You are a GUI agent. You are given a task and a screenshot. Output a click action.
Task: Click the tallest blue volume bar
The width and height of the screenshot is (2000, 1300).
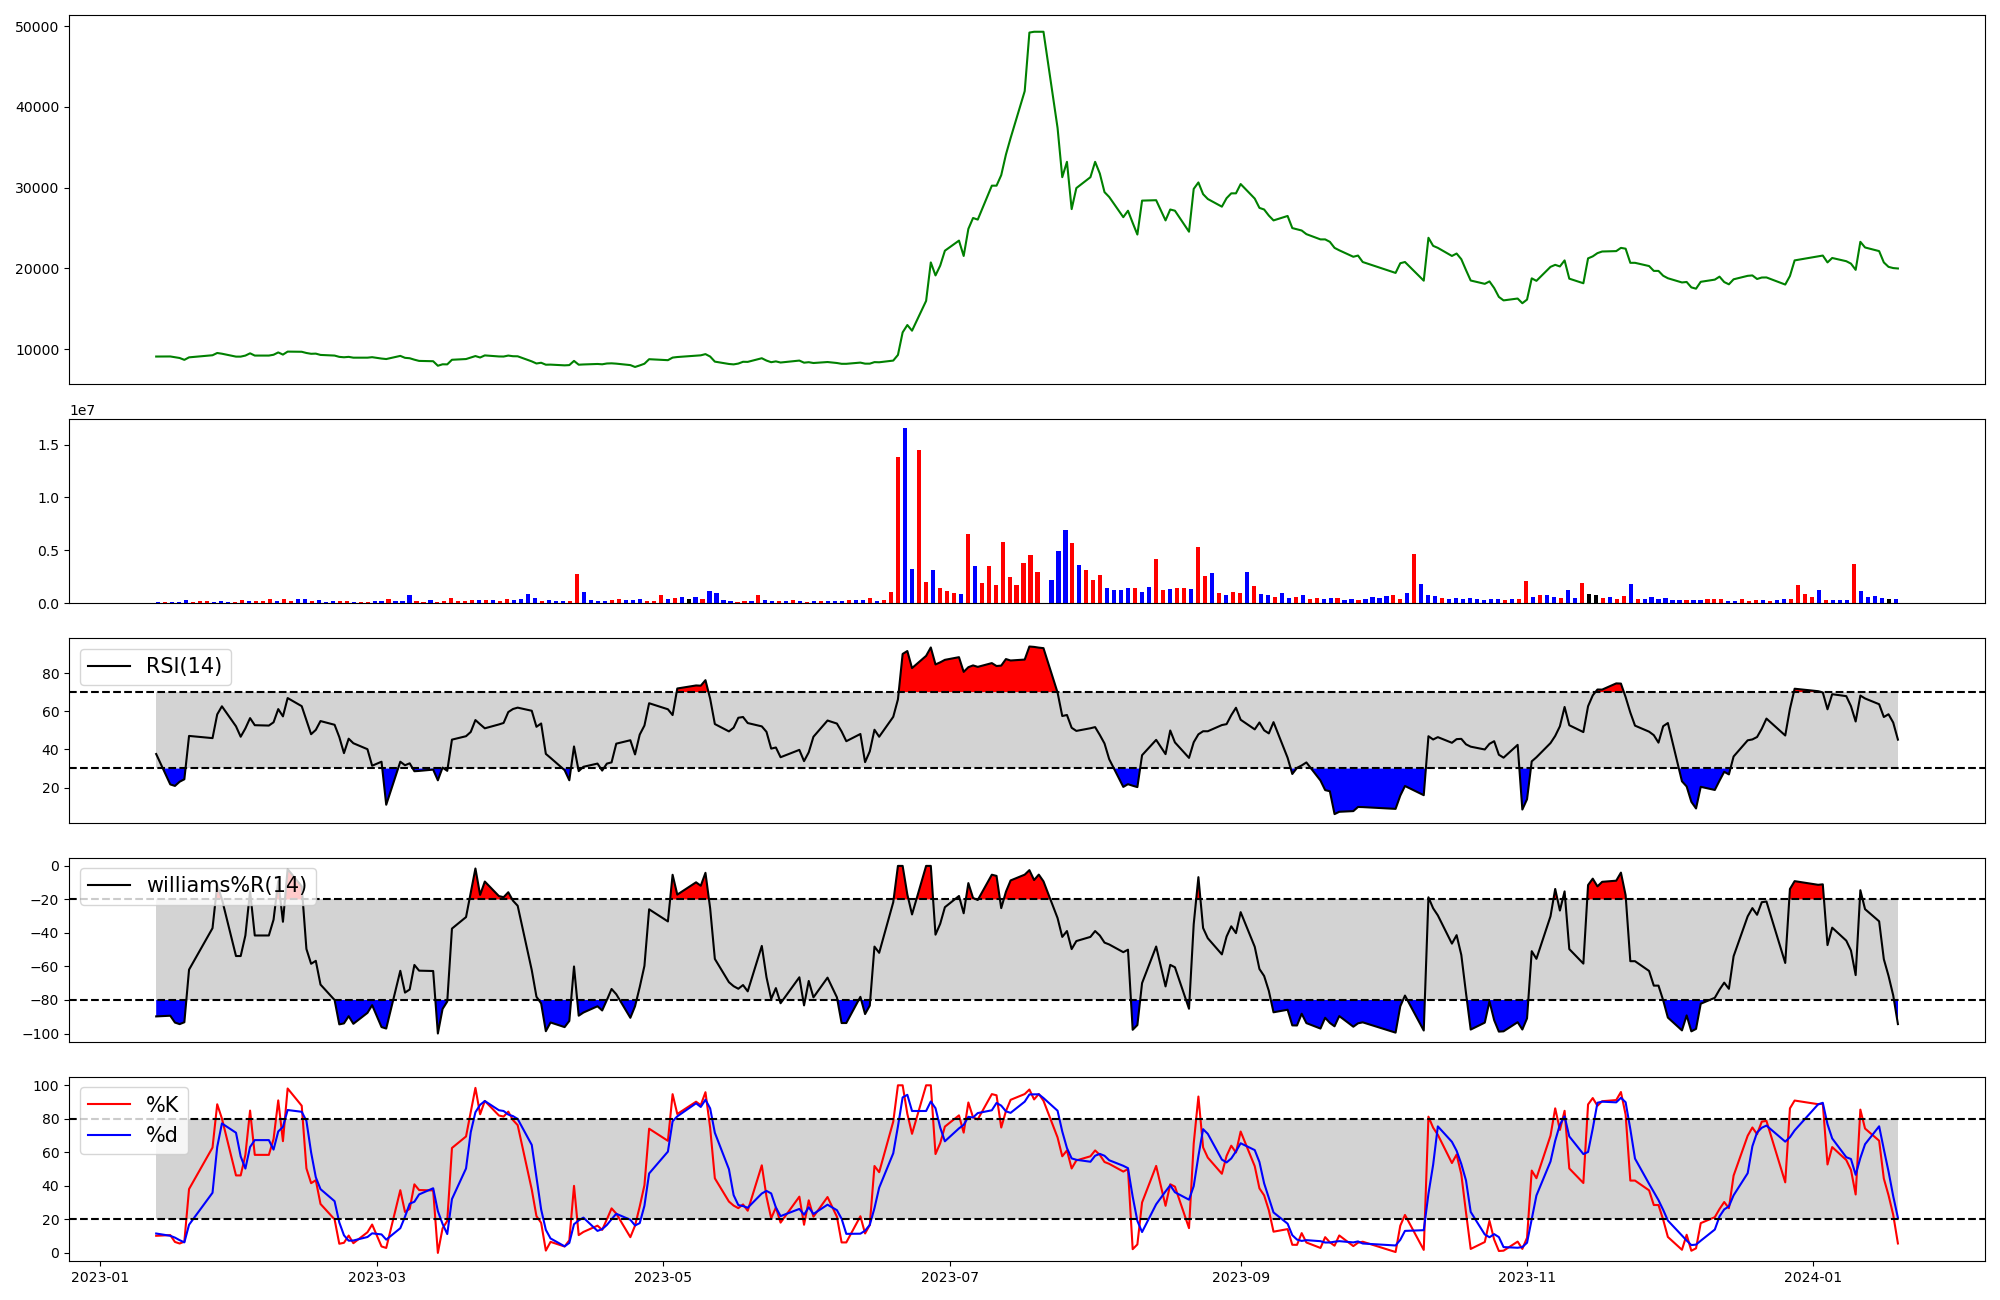pyautogui.click(x=905, y=515)
